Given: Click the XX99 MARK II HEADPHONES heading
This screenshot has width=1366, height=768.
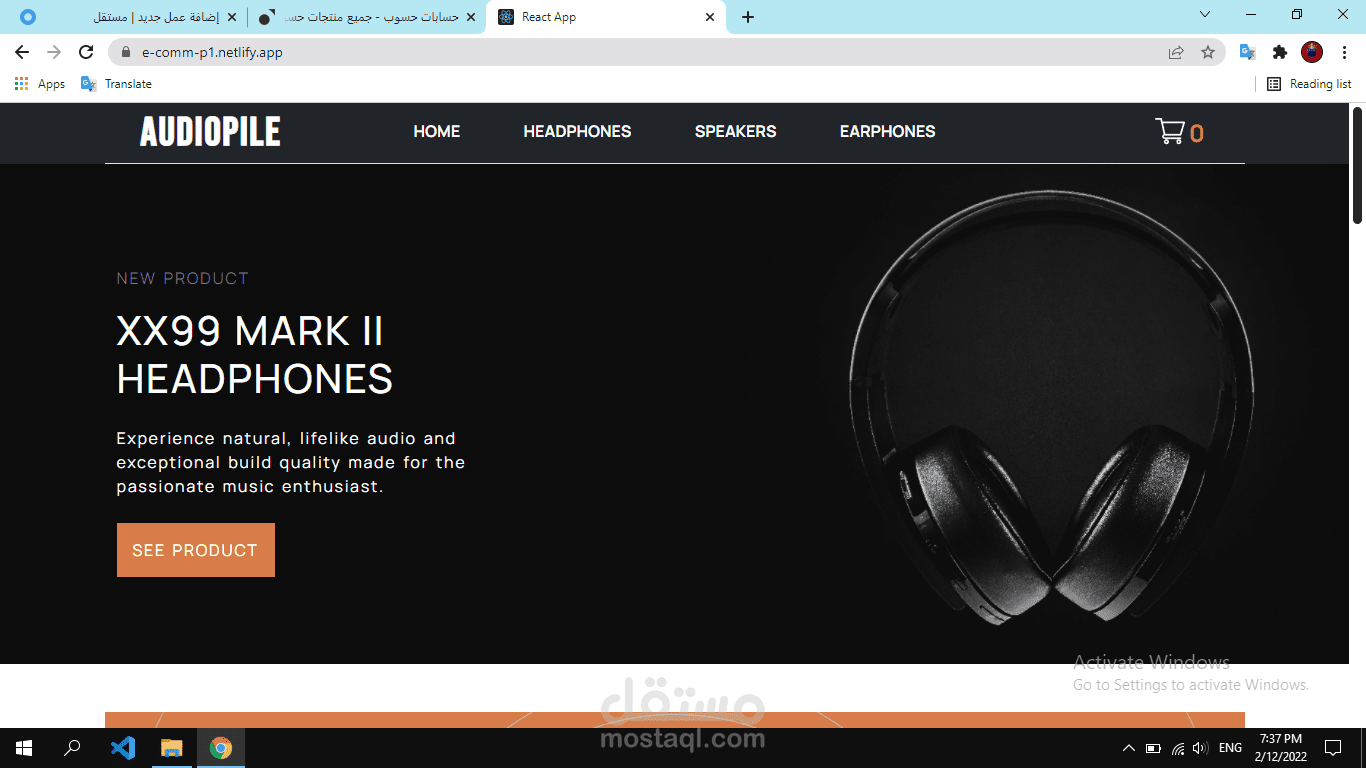Looking at the screenshot, I should pyautogui.click(x=255, y=355).
